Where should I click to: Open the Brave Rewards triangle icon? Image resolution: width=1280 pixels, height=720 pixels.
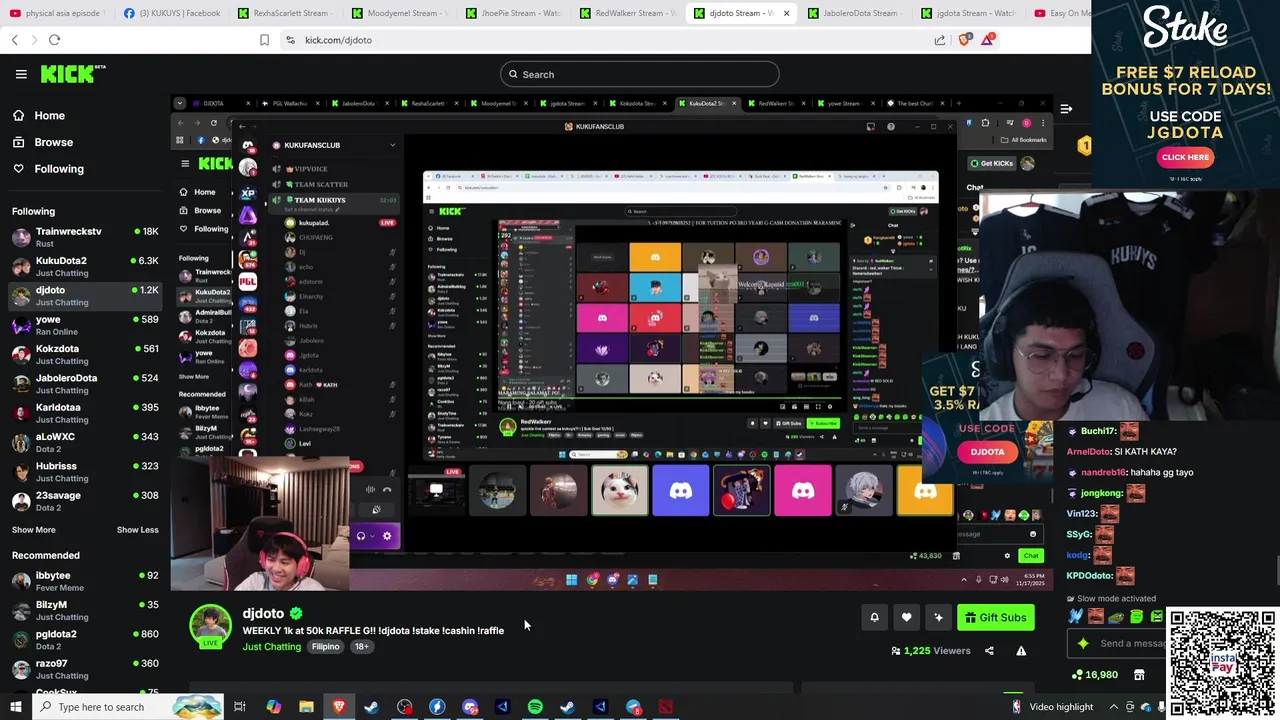988,39
